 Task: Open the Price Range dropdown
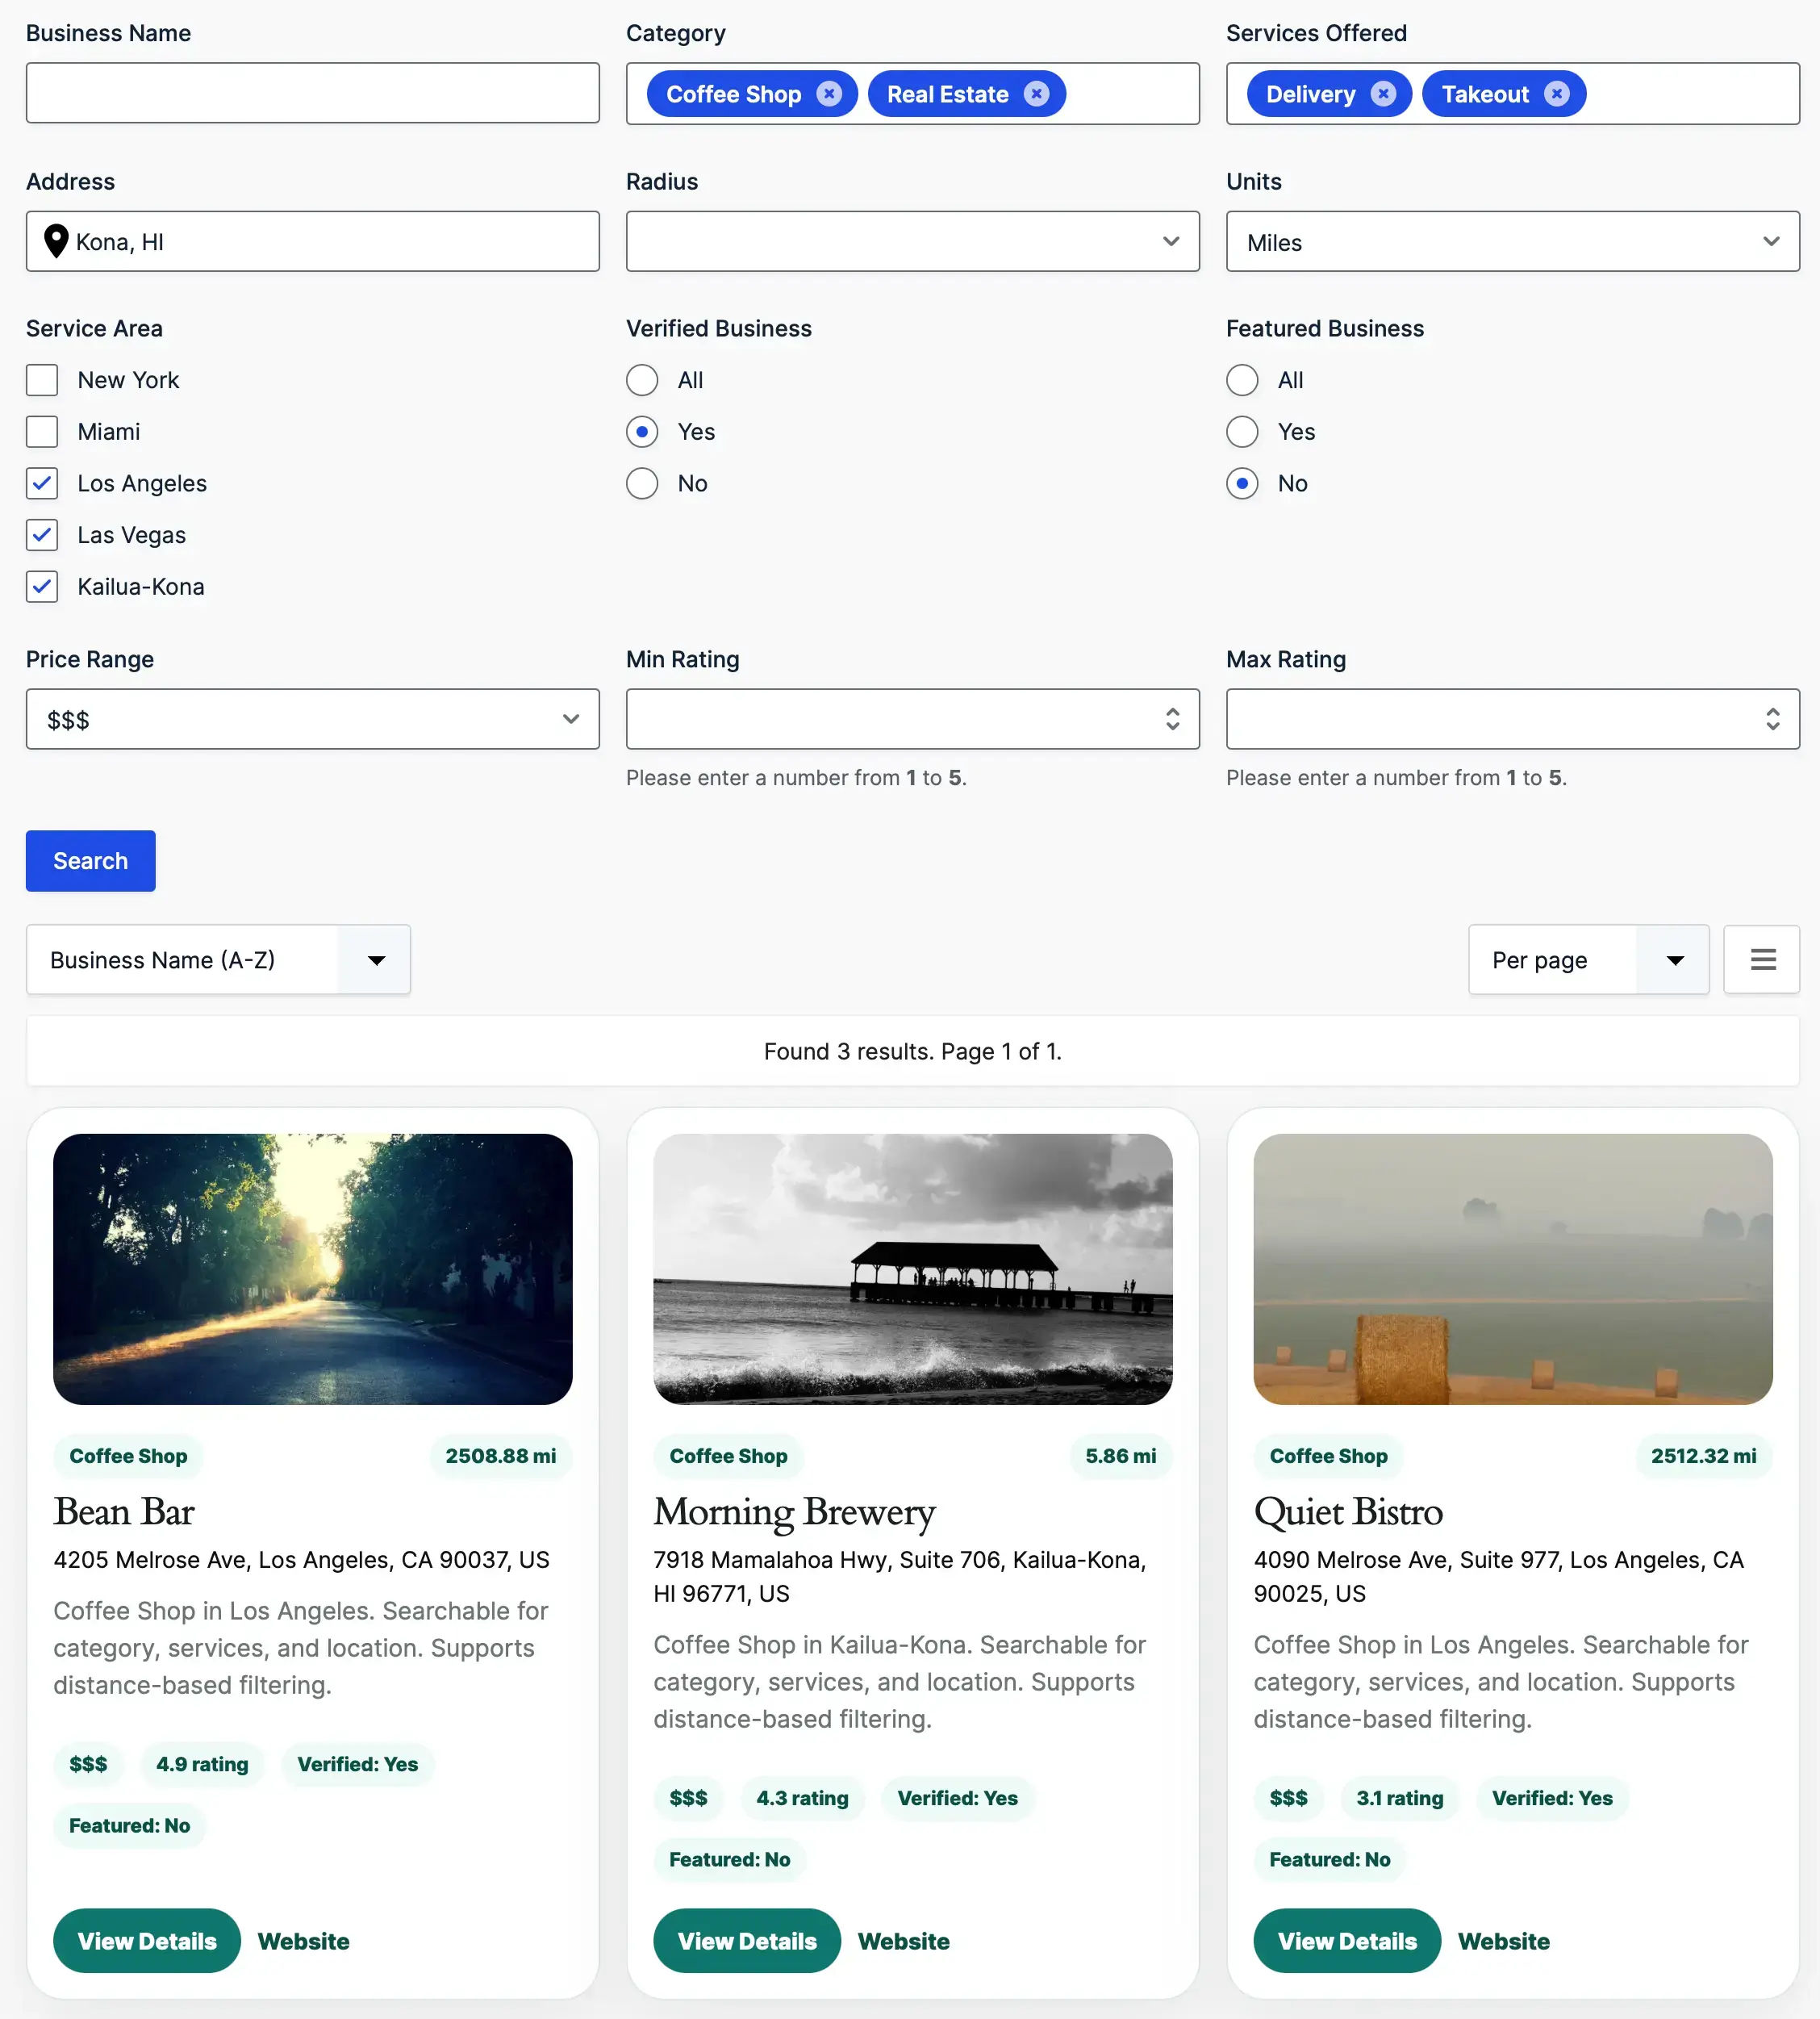[x=312, y=719]
